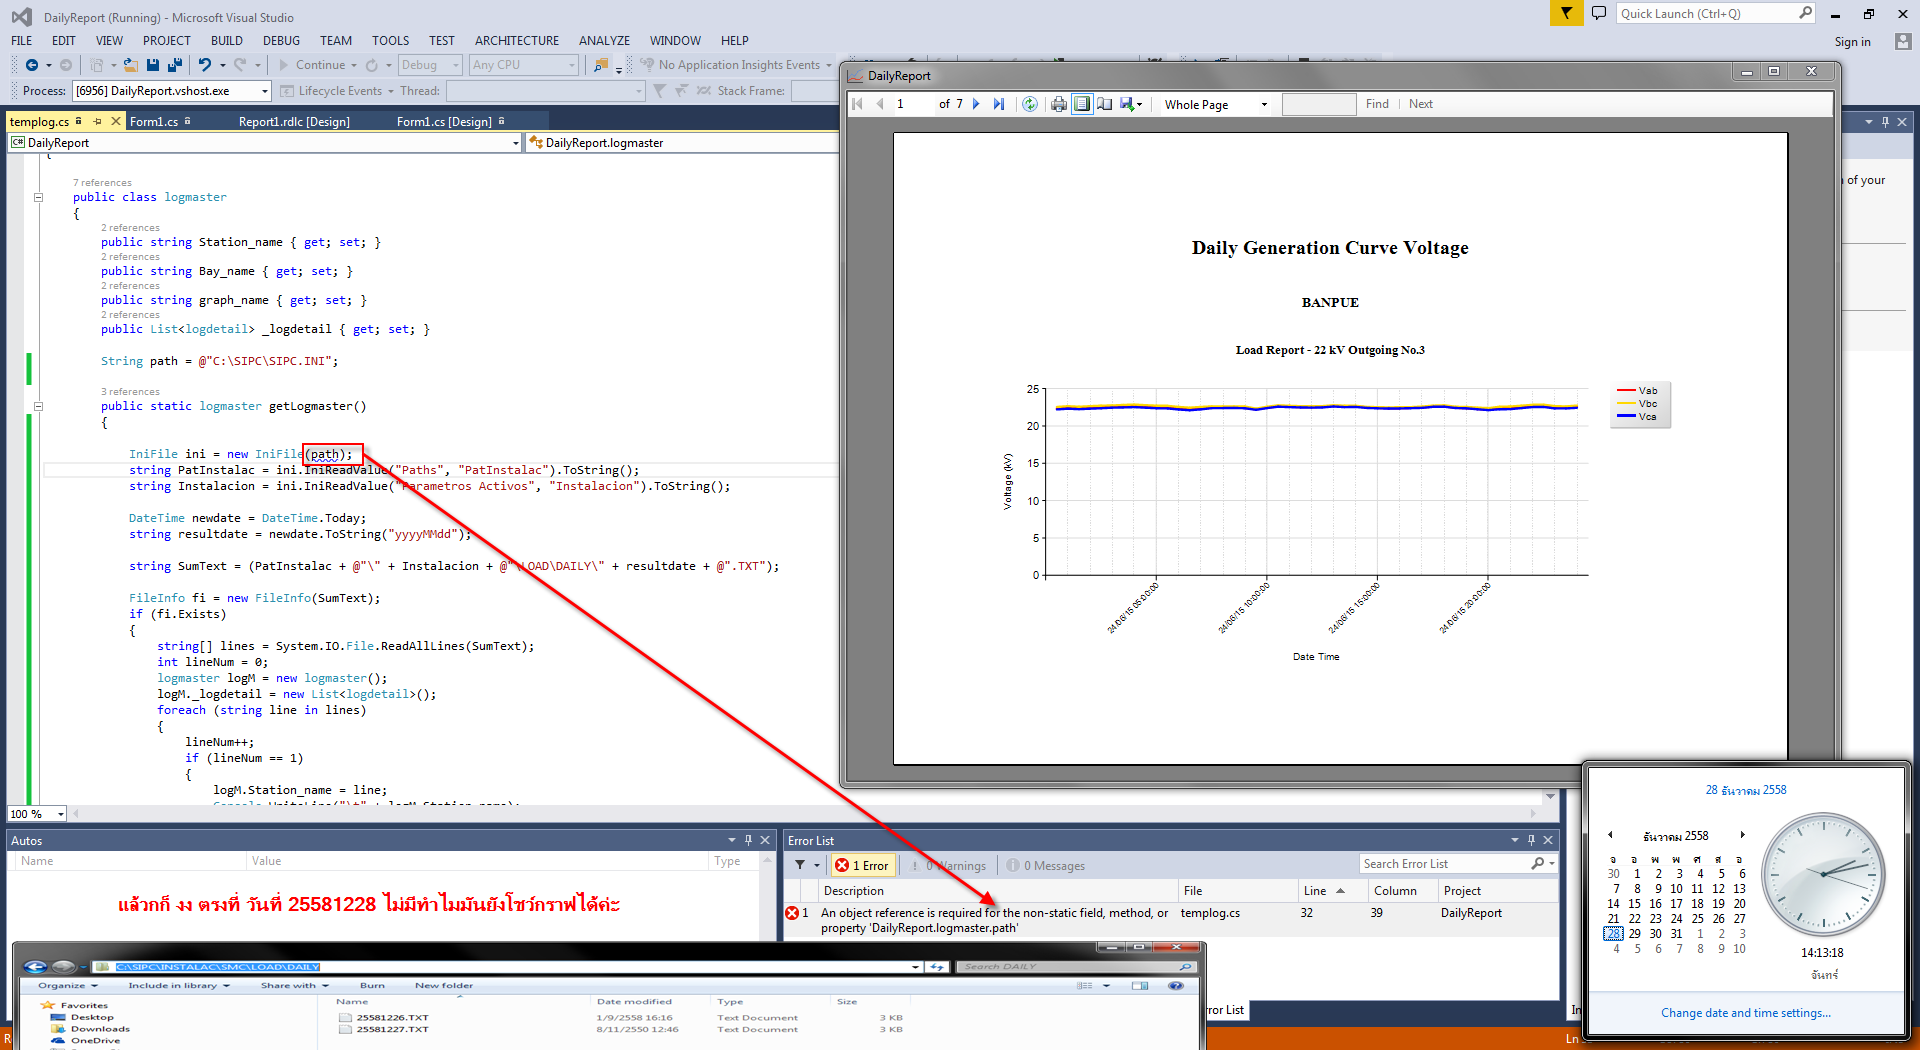Screen dimensions: 1920x1050
Task: Open Page Setup icon in report viewer
Action: click(1105, 104)
